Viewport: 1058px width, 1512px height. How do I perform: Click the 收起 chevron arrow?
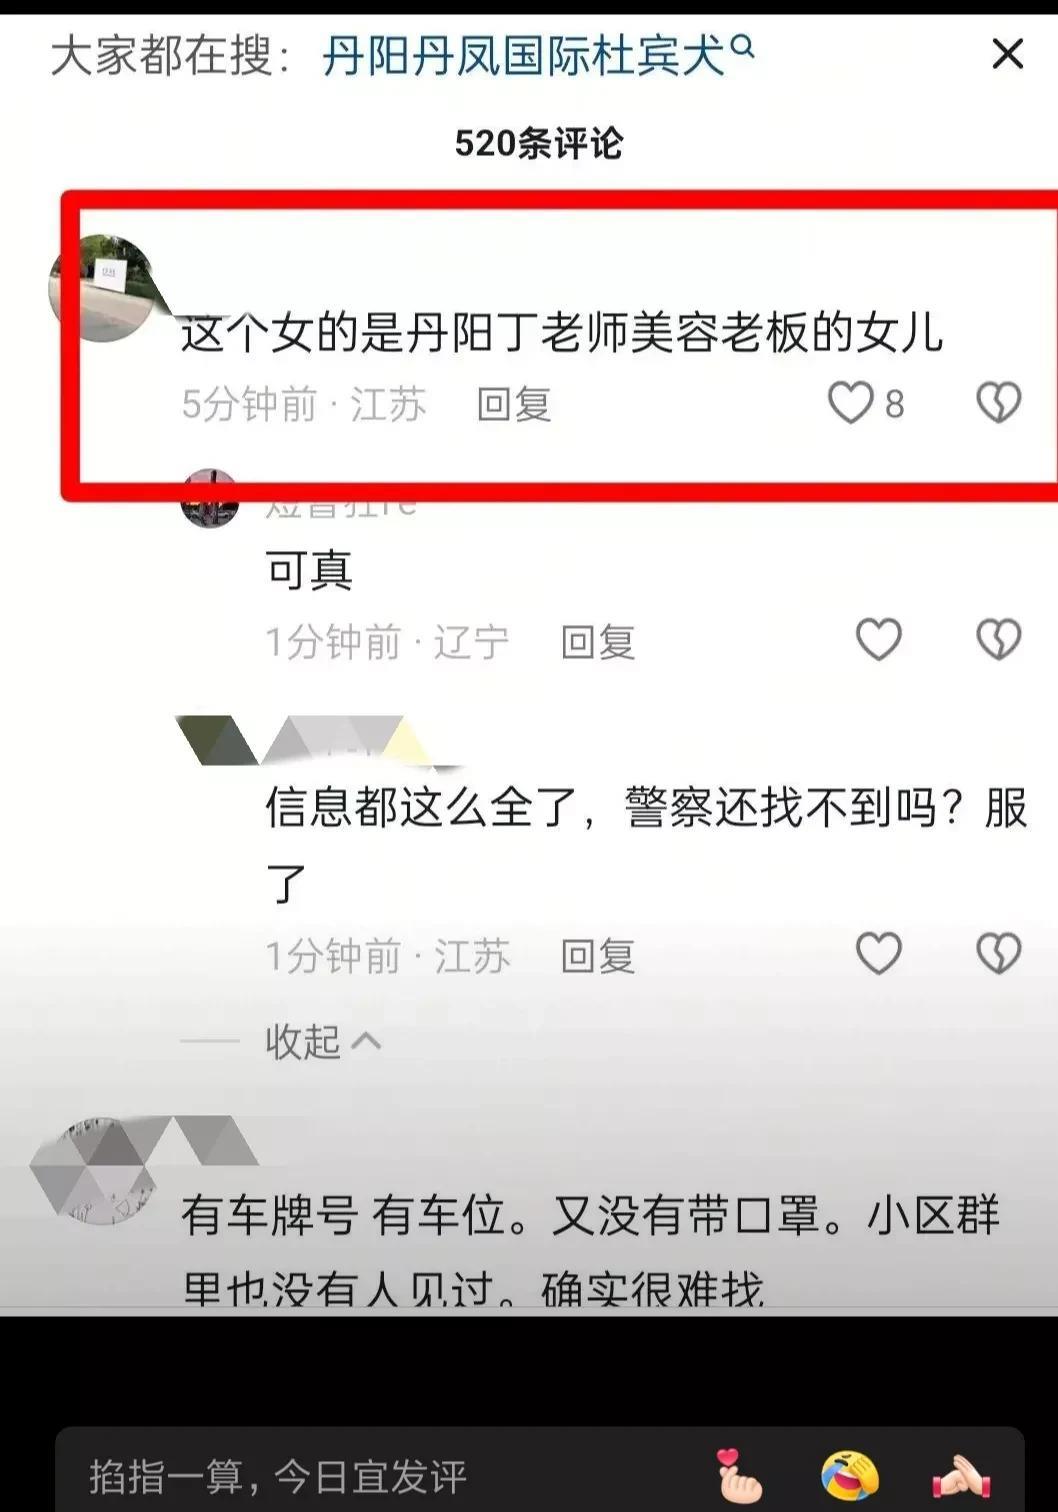[x=366, y=1041]
